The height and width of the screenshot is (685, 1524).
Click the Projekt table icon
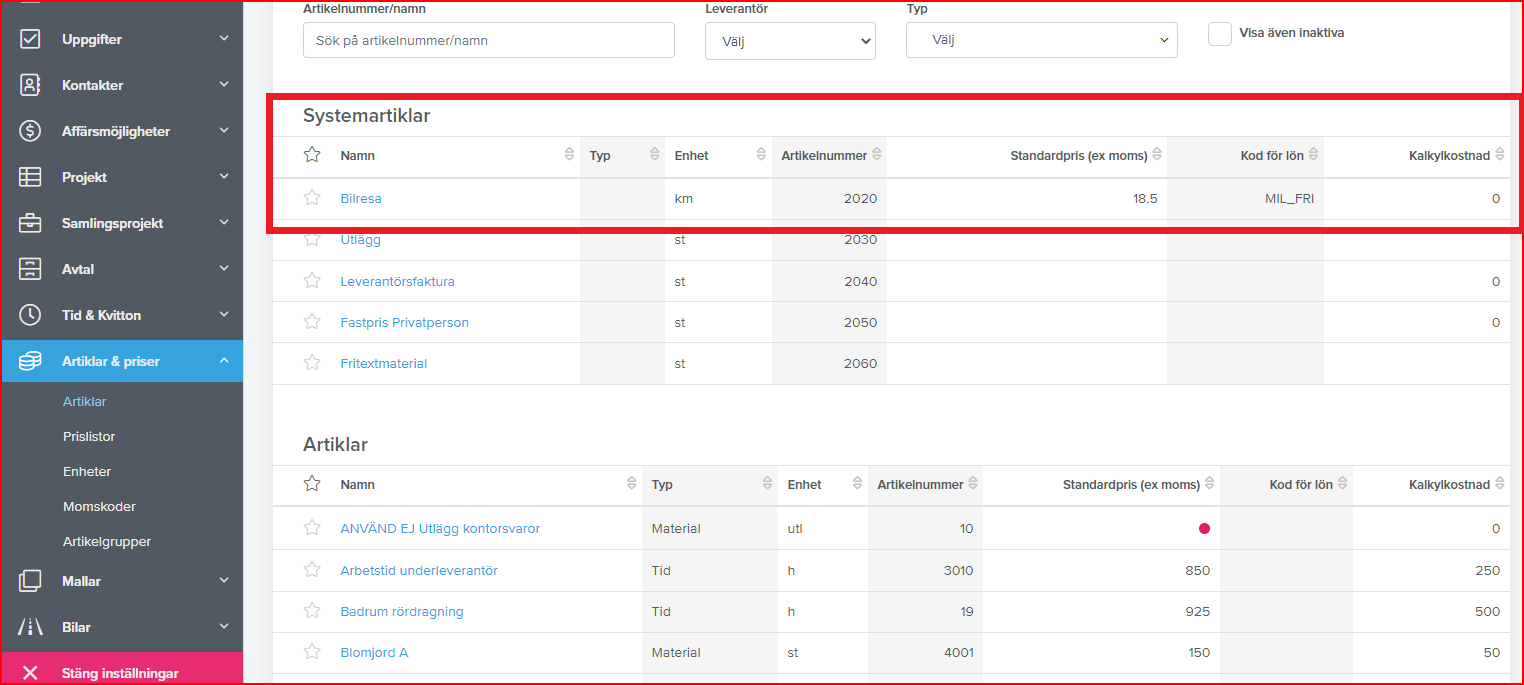30,177
